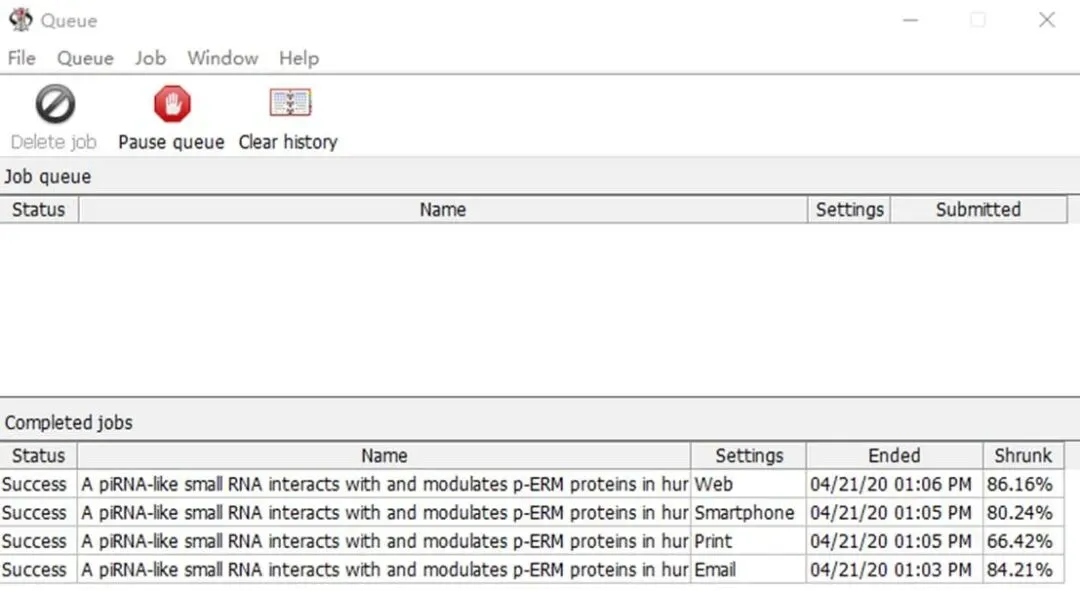Image resolution: width=1080 pixels, height=591 pixels.
Task: Select the completed job with Smartphone settings
Action: (x=384, y=513)
